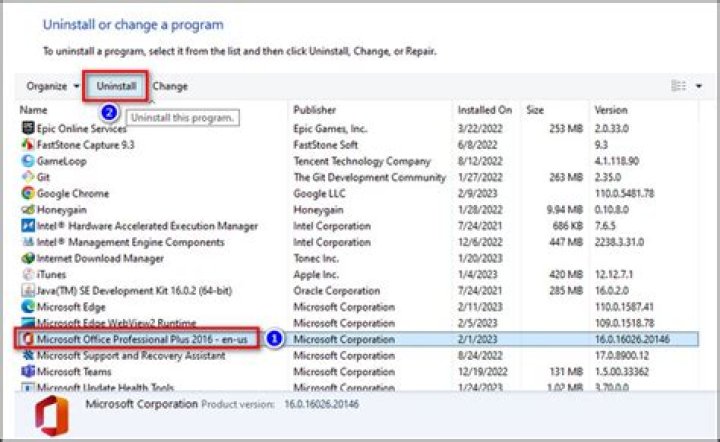Select Java(TM) SE Development Kit 16.0.2 entry
The image size is (720, 442).
[134, 291]
